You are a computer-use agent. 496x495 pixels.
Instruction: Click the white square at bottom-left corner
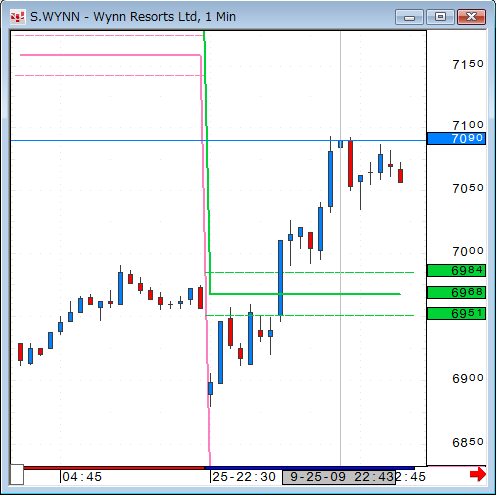click(17, 474)
